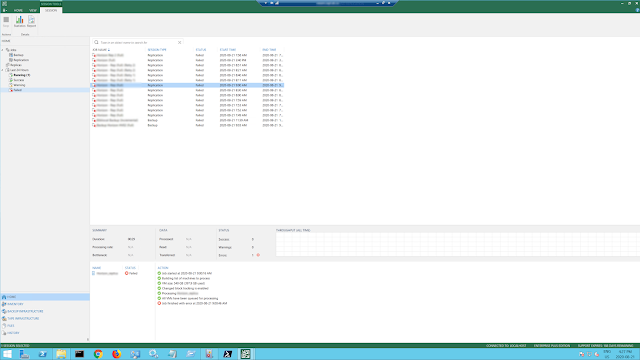Open the session Report icon
640x360 pixels.
[x=31, y=22]
